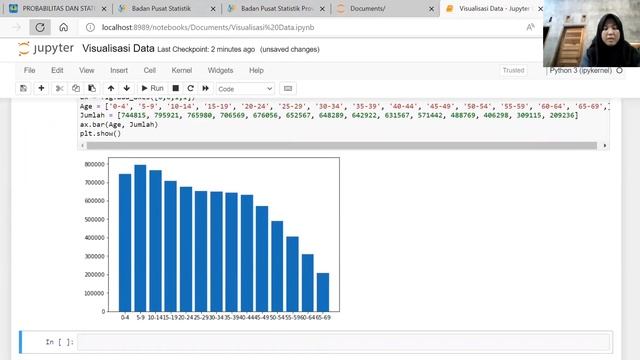Move selected cell up arrow
Screen dimensions: 640x360
point(111,88)
